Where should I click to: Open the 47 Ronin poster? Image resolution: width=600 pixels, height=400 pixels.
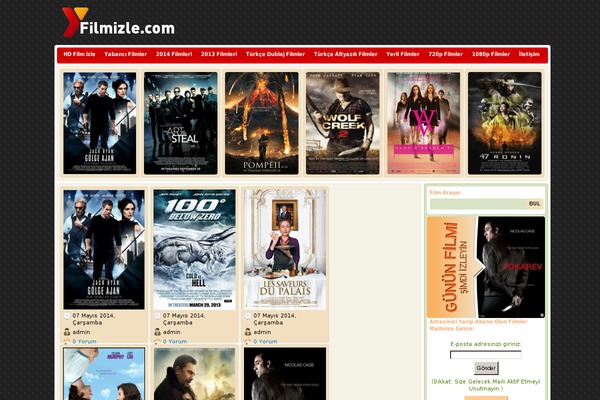pos(505,123)
